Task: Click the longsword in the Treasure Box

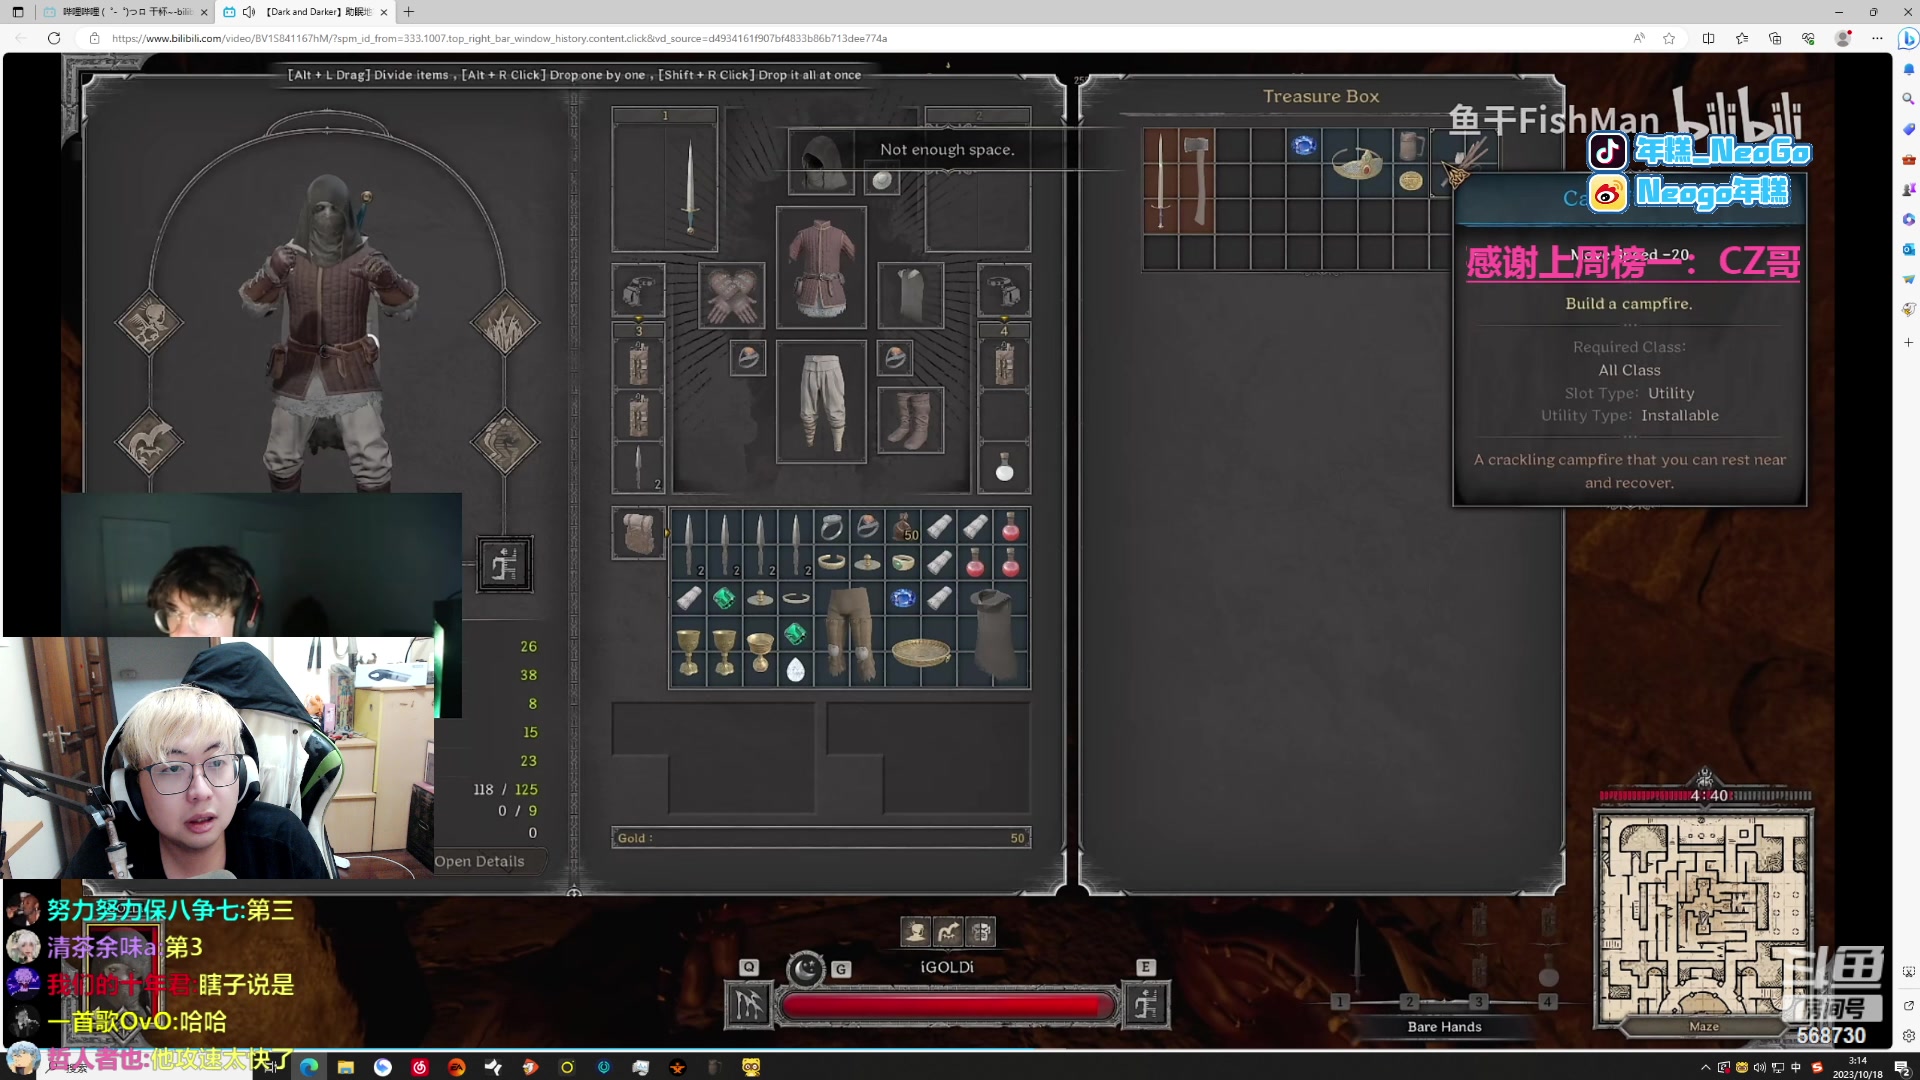Action: tap(1160, 181)
